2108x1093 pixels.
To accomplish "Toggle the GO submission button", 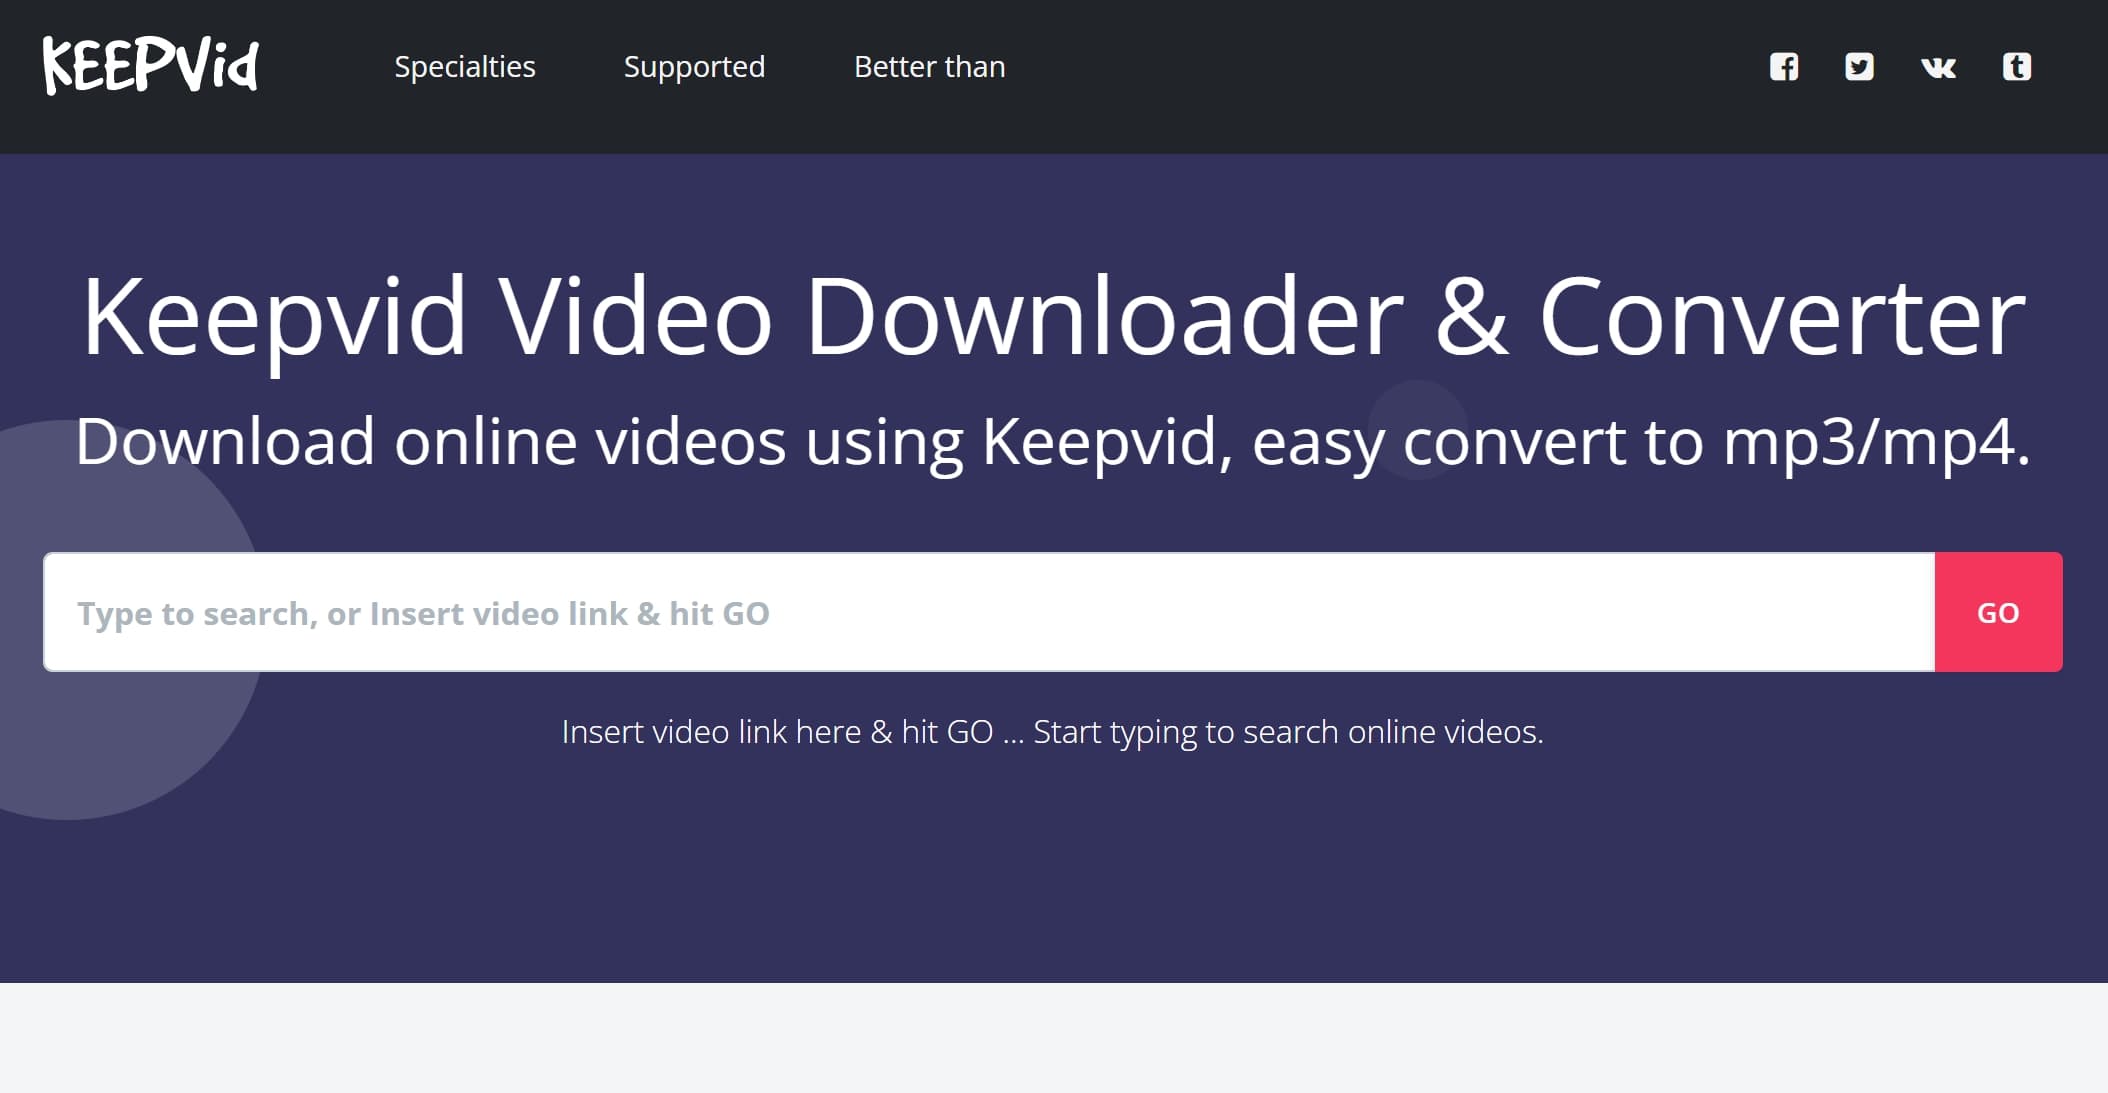I will click(x=1999, y=611).
